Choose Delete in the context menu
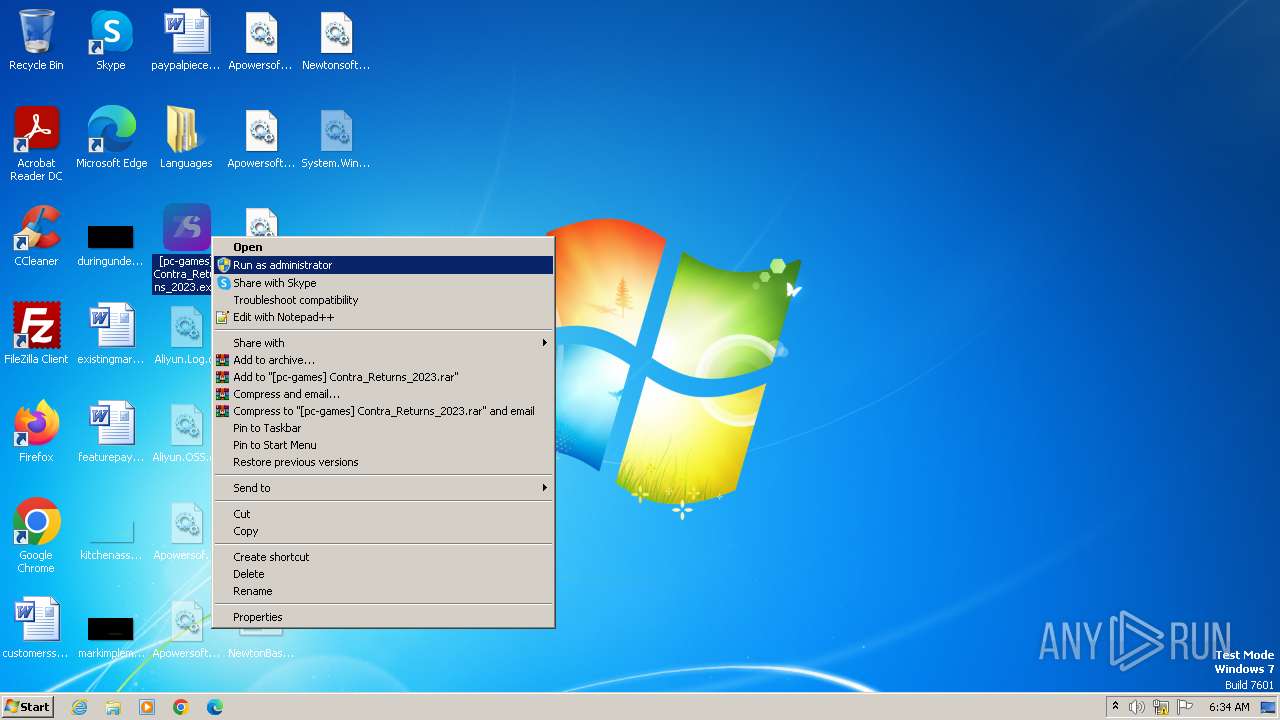Image resolution: width=1280 pixels, height=720 pixels. (x=383, y=574)
